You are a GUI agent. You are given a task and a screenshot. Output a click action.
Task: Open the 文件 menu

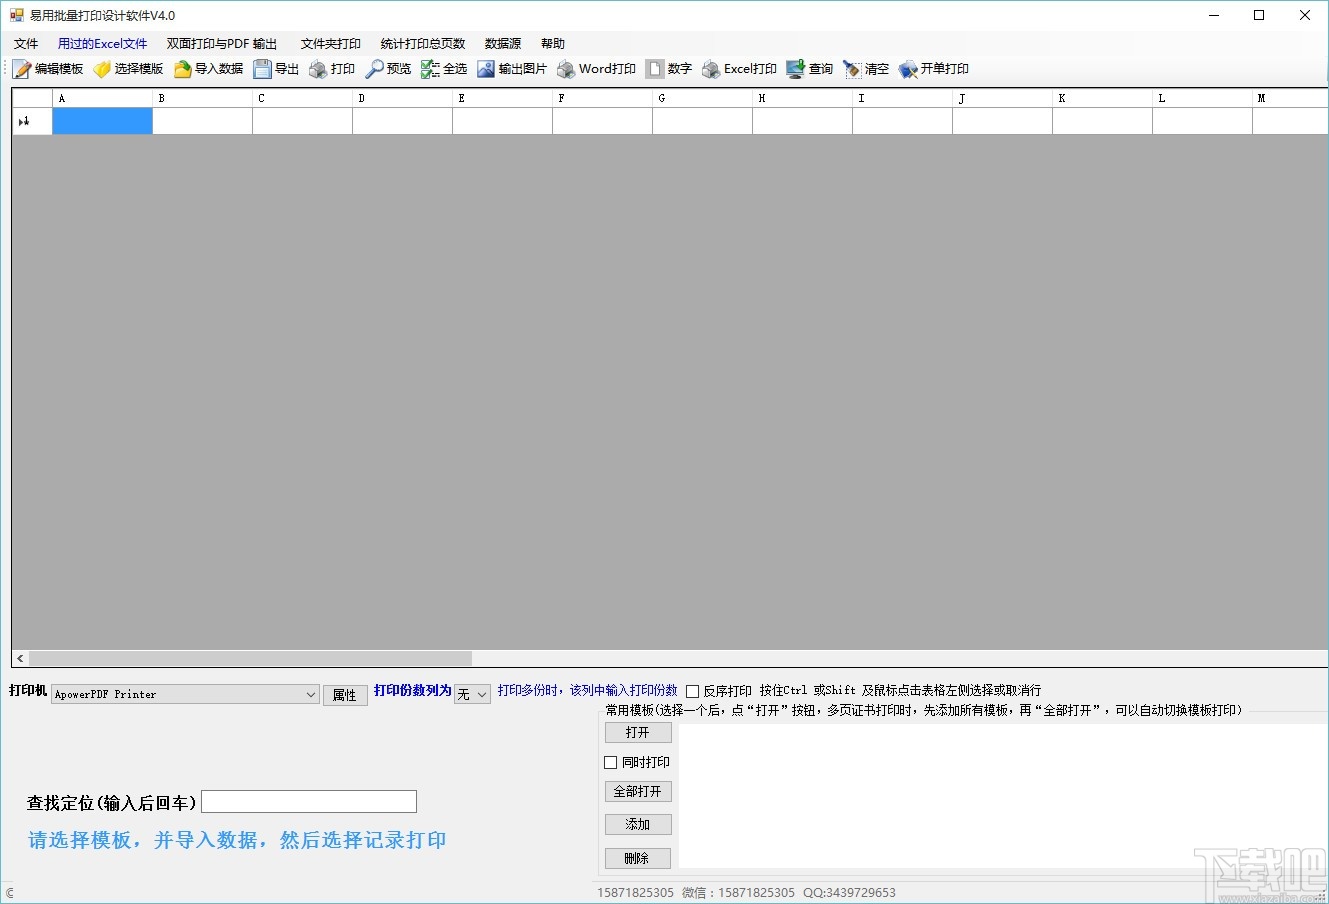(x=26, y=43)
